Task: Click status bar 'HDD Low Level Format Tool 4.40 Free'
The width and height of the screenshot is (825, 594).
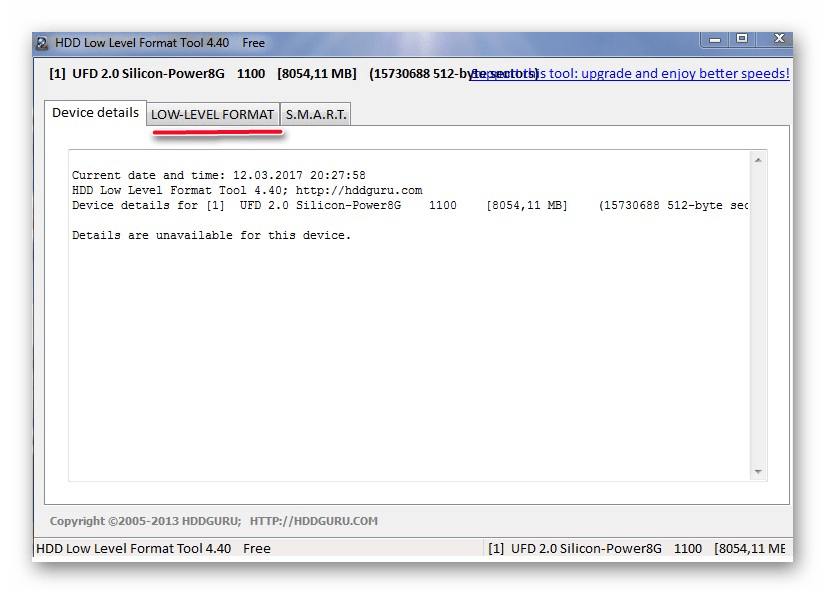Action: (x=153, y=548)
